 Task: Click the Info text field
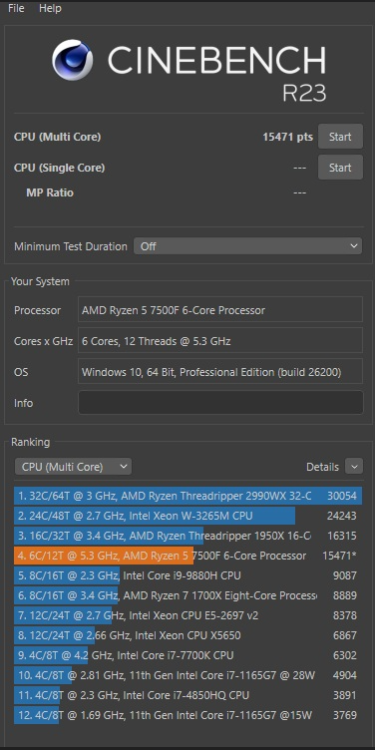pyautogui.click(x=221, y=403)
